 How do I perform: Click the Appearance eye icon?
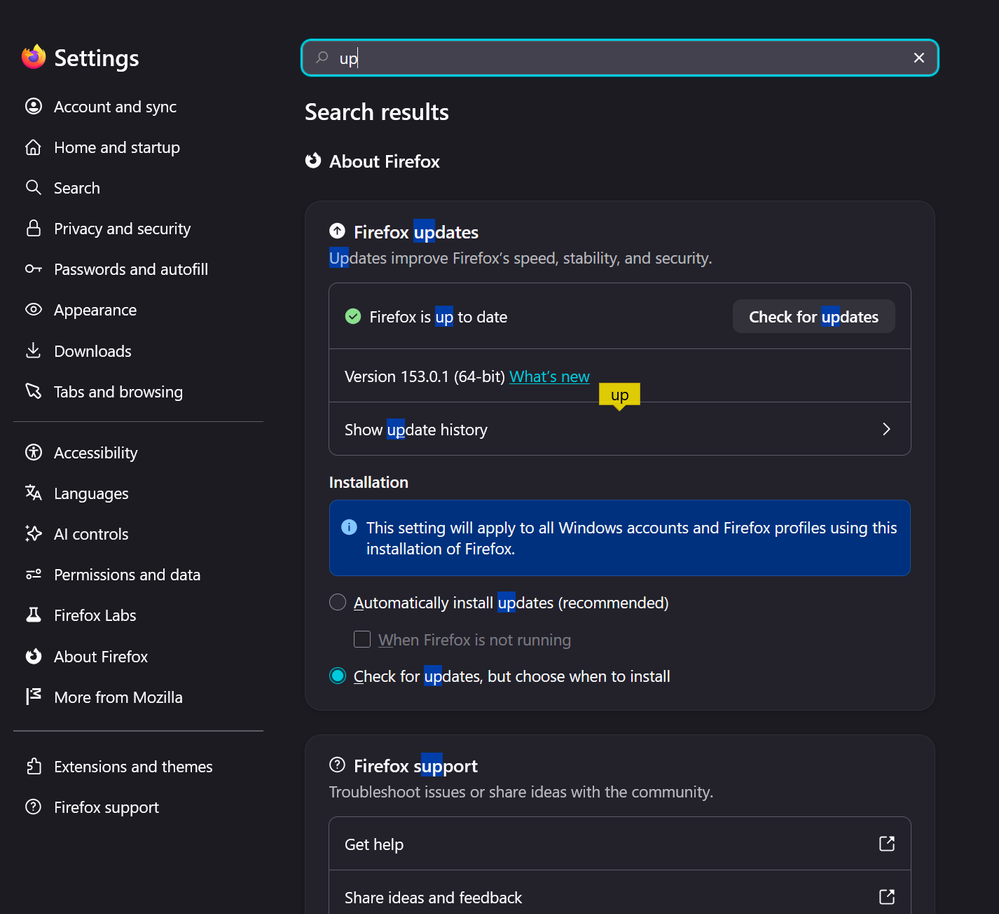pyautogui.click(x=33, y=310)
